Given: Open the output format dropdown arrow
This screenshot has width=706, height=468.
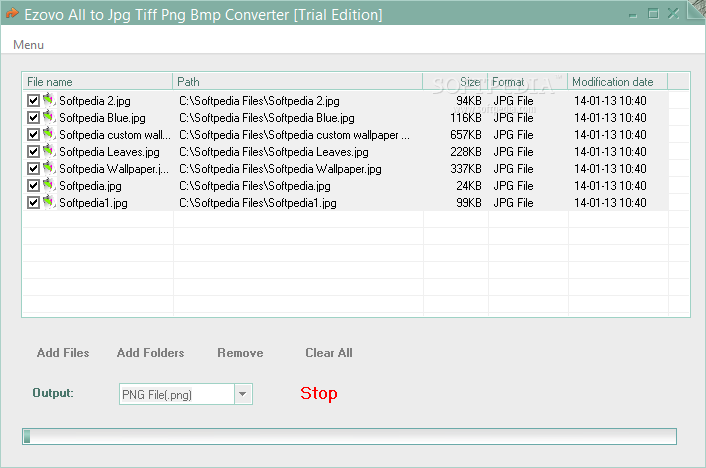Looking at the screenshot, I should pos(243,394).
